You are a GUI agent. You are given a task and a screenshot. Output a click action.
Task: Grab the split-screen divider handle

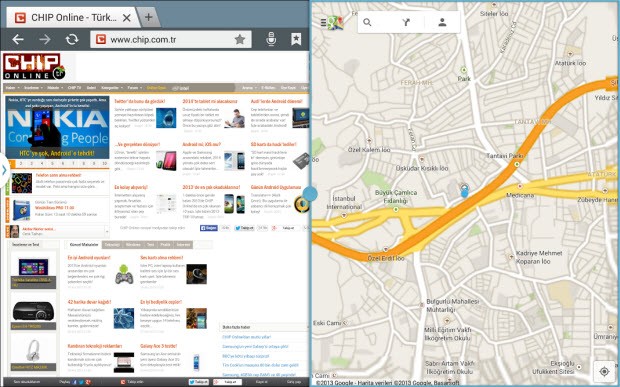point(310,194)
